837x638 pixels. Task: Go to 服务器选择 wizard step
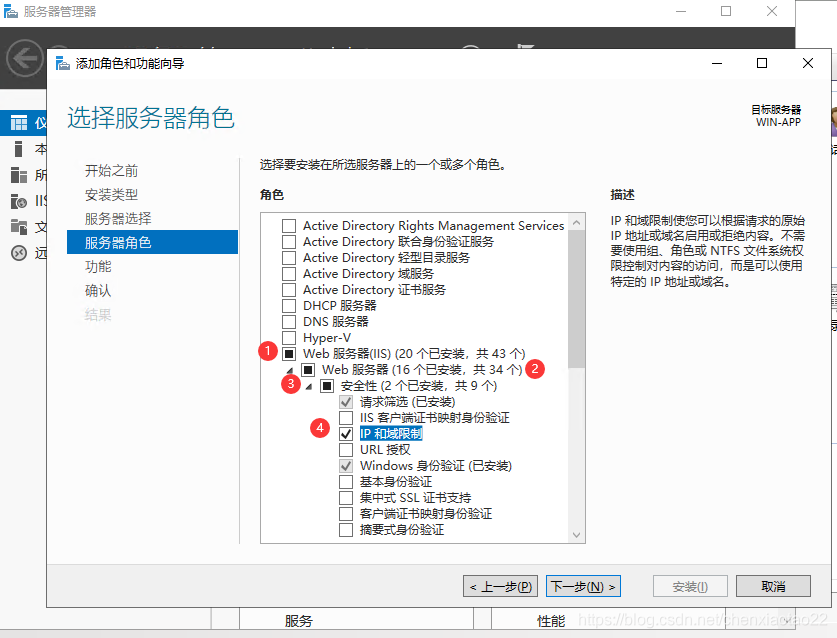pos(118,219)
